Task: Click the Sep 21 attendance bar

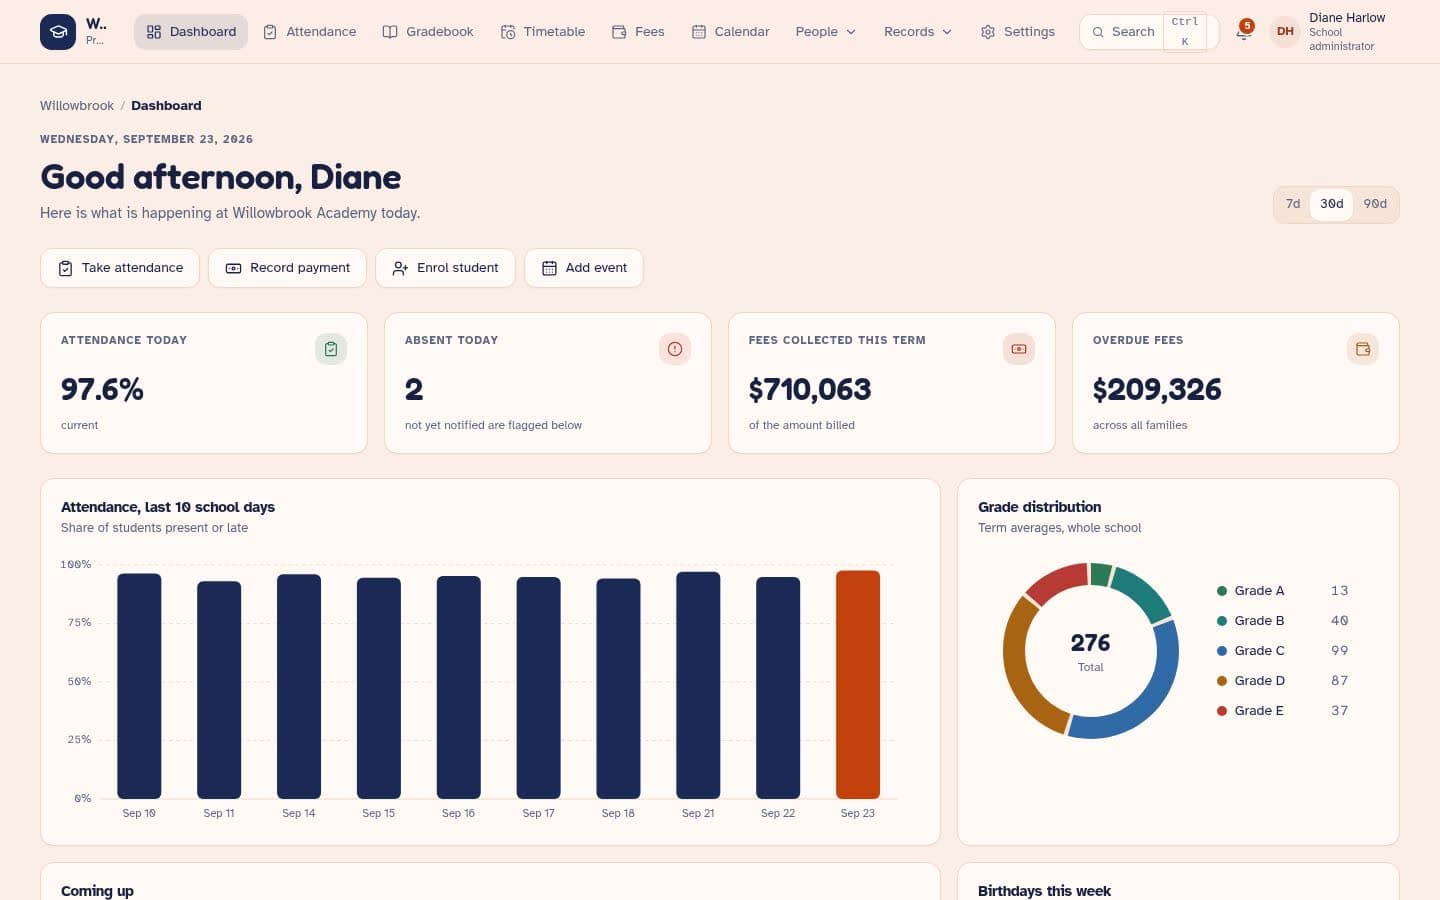Action: coord(698,685)
